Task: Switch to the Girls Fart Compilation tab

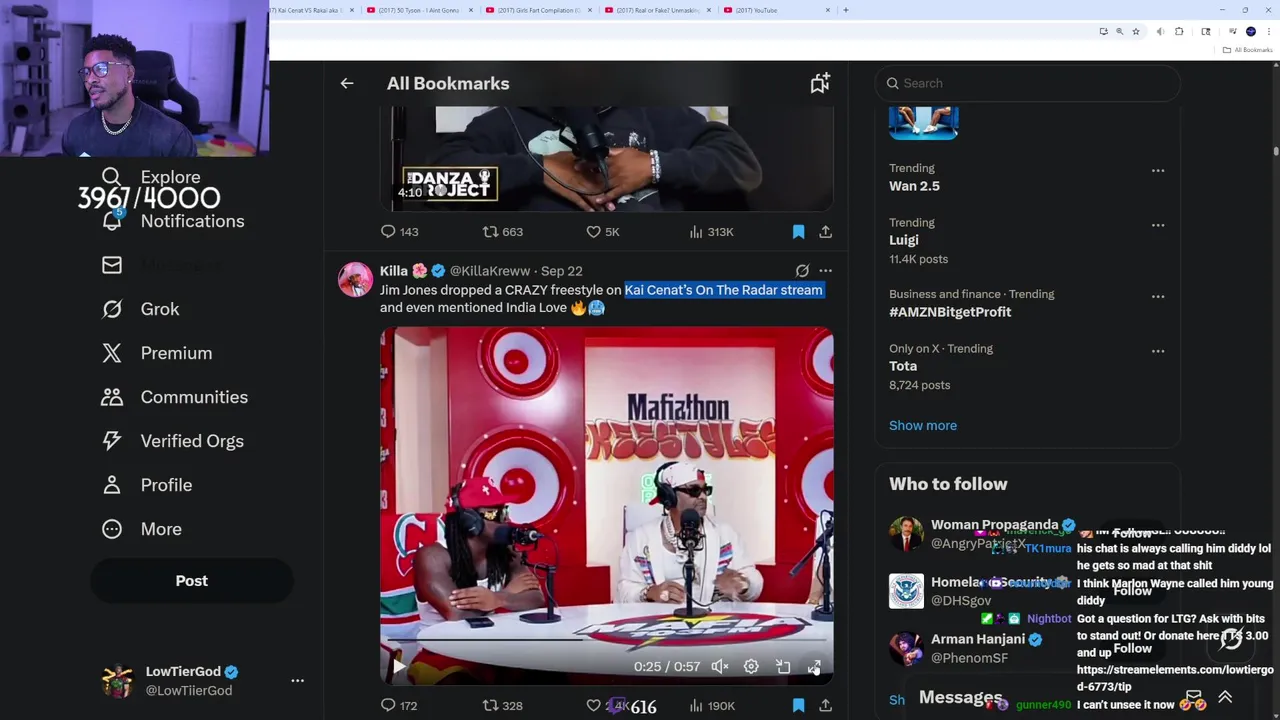Action: point(538,10)
